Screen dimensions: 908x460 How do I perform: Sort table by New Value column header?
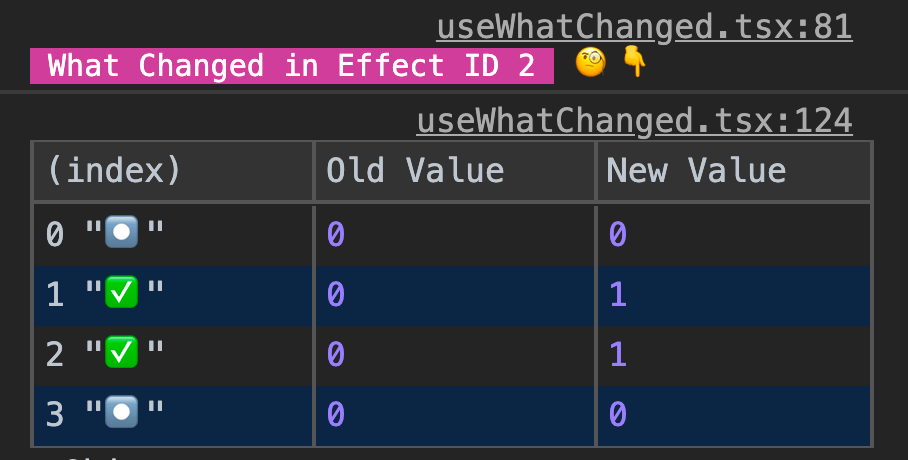[x=734, y=171]
